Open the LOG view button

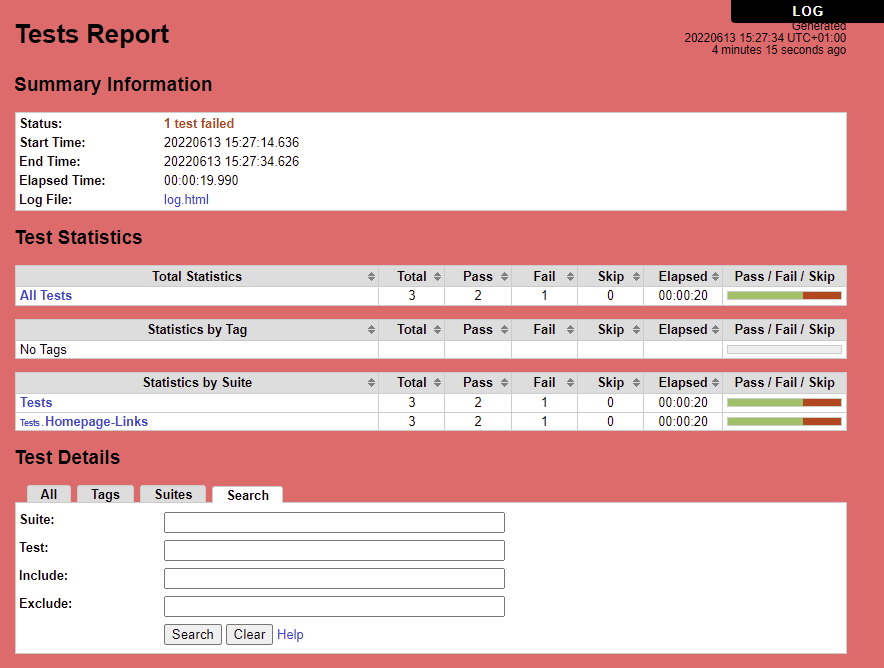point(807,11)
